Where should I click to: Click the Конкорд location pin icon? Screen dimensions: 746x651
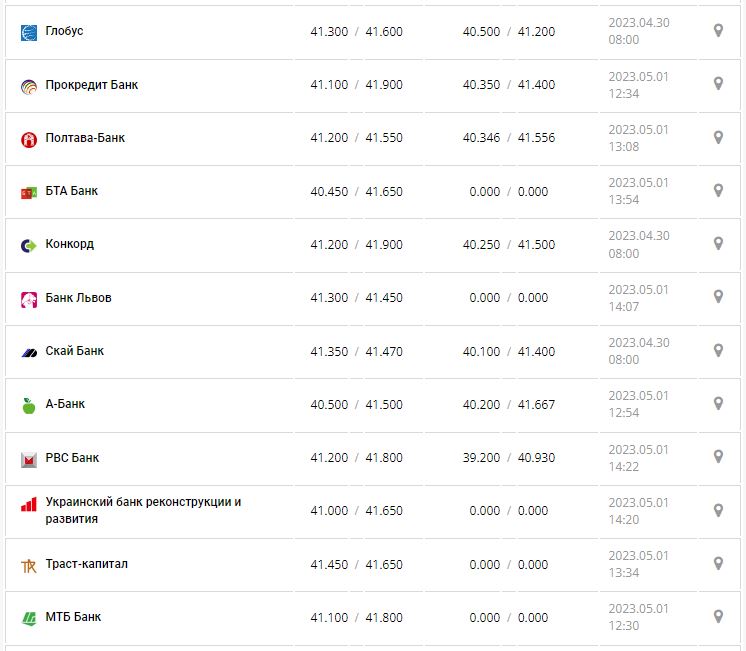tap(718, 243)
